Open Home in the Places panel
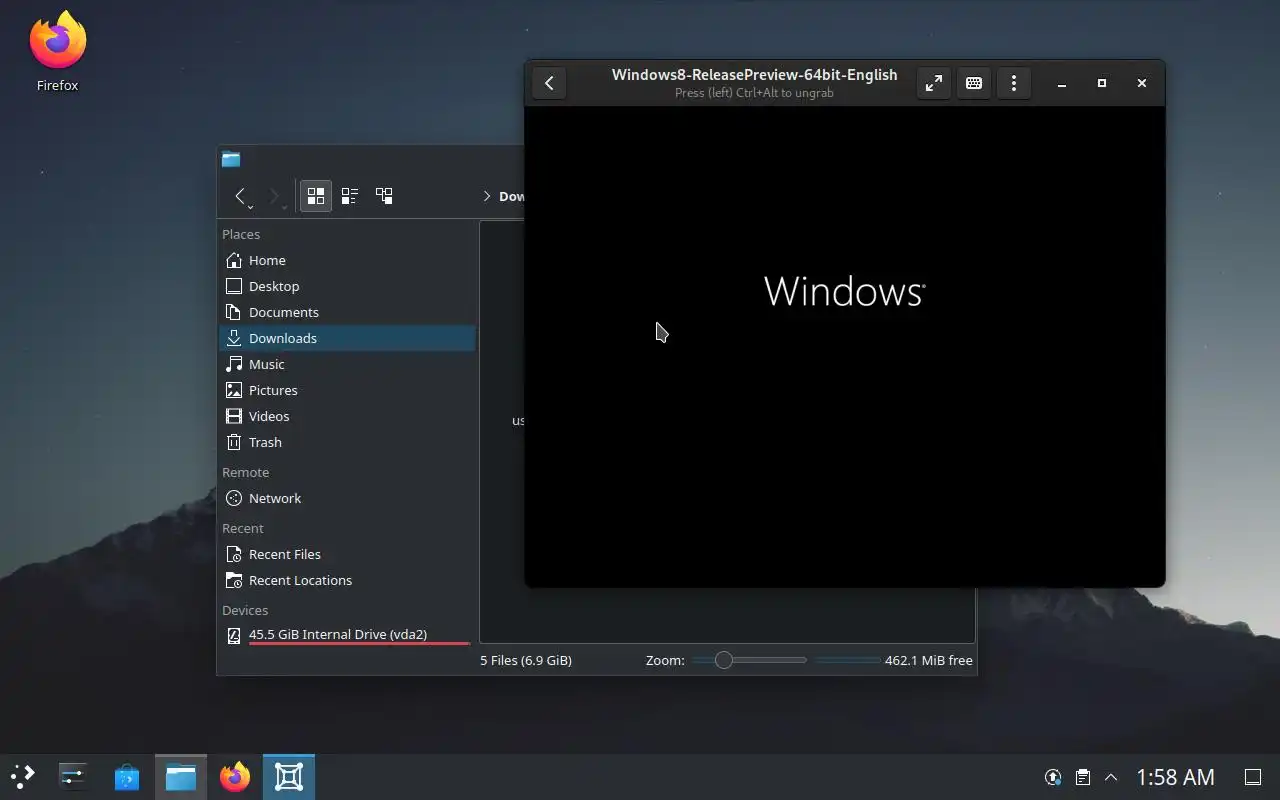Viewport: 1280px width, 800px height. [x=347, y=260]
